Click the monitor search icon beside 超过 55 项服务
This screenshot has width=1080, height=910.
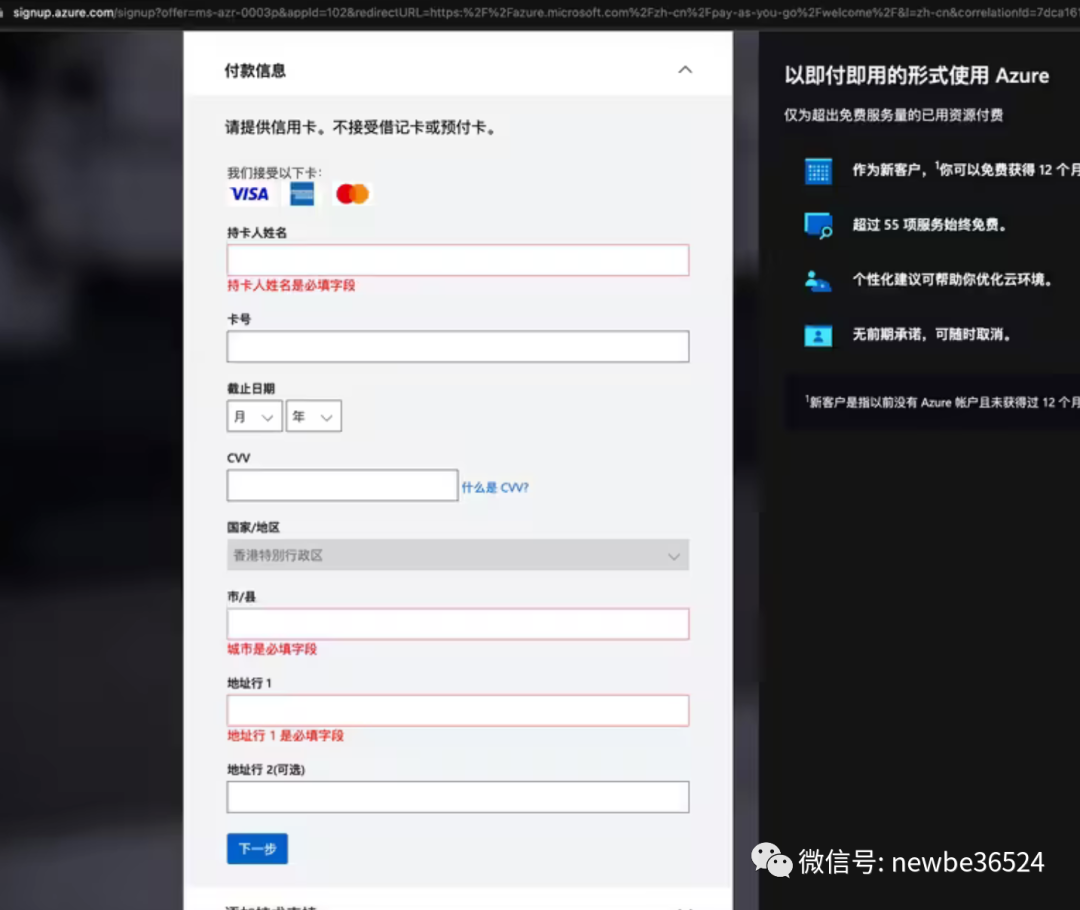(818, 225)
